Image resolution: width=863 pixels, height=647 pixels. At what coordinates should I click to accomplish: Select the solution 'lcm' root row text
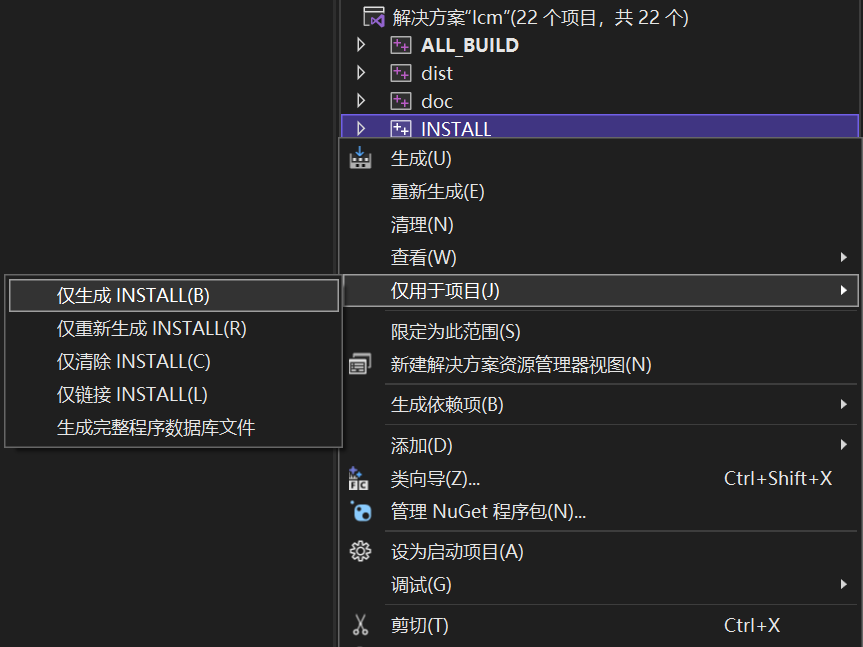point(540,18)
